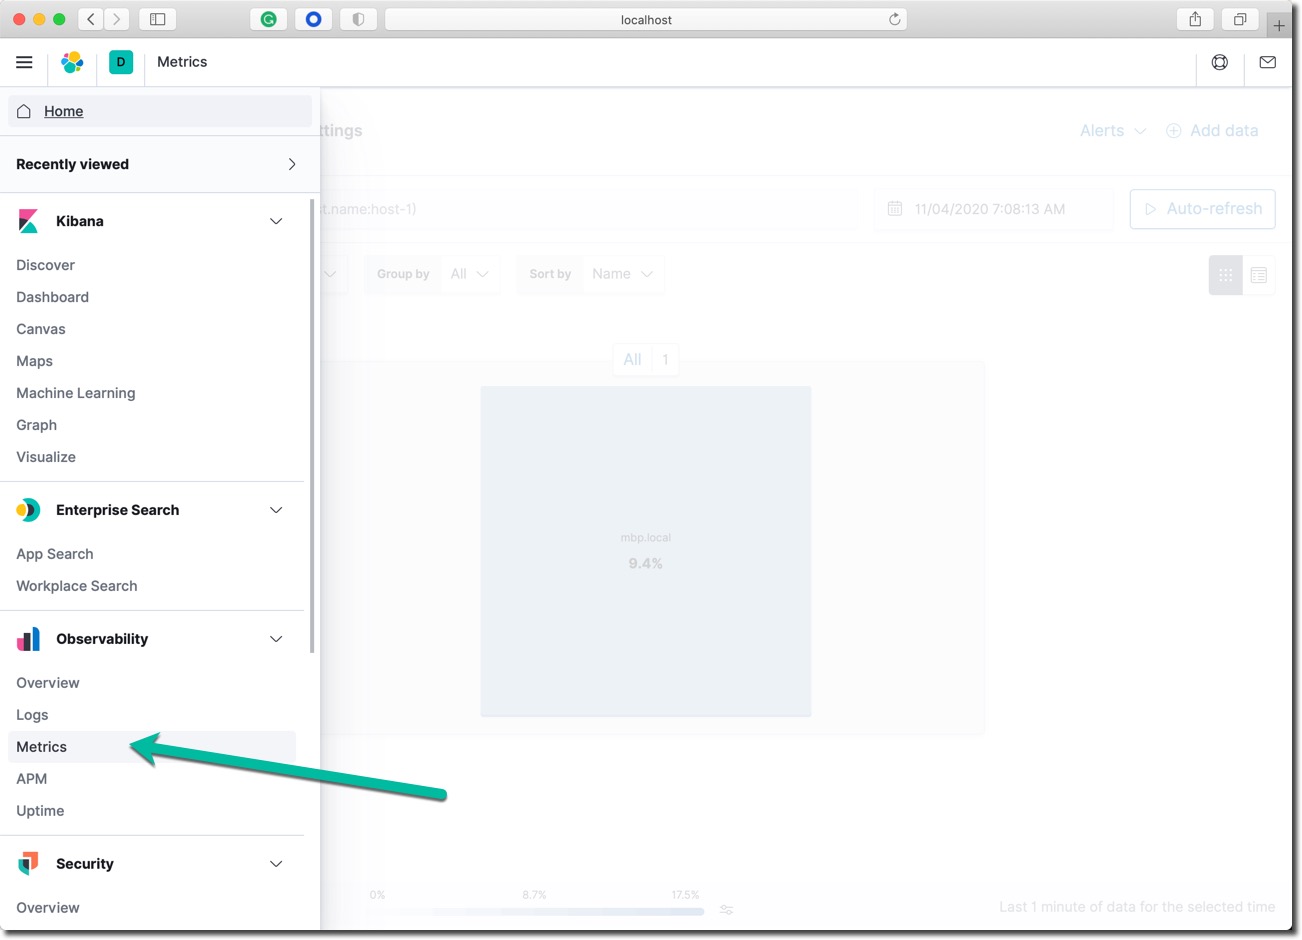This screenshot has height=940, width=1302.
Task: Open Visualize in side navigation
Action: (x=46, y=457)
